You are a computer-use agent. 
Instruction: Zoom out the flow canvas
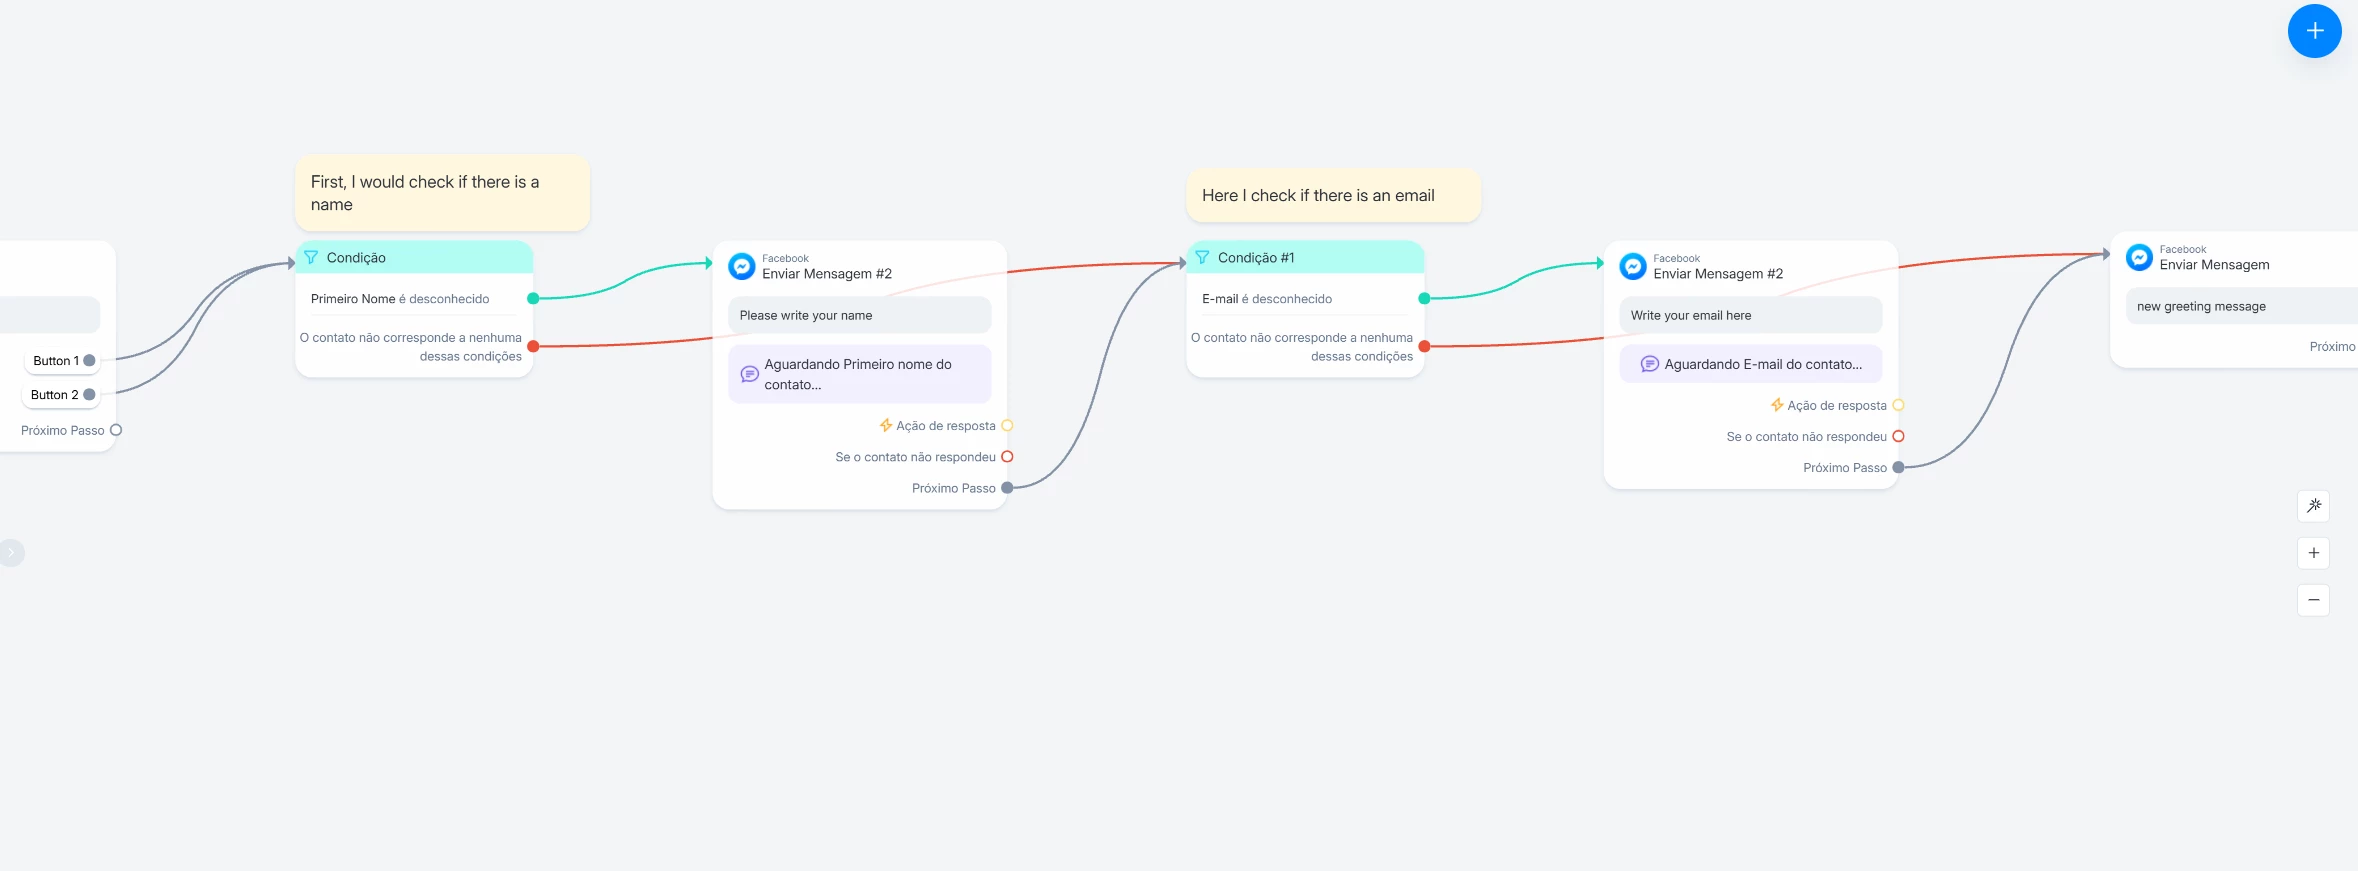(2313, 600)
